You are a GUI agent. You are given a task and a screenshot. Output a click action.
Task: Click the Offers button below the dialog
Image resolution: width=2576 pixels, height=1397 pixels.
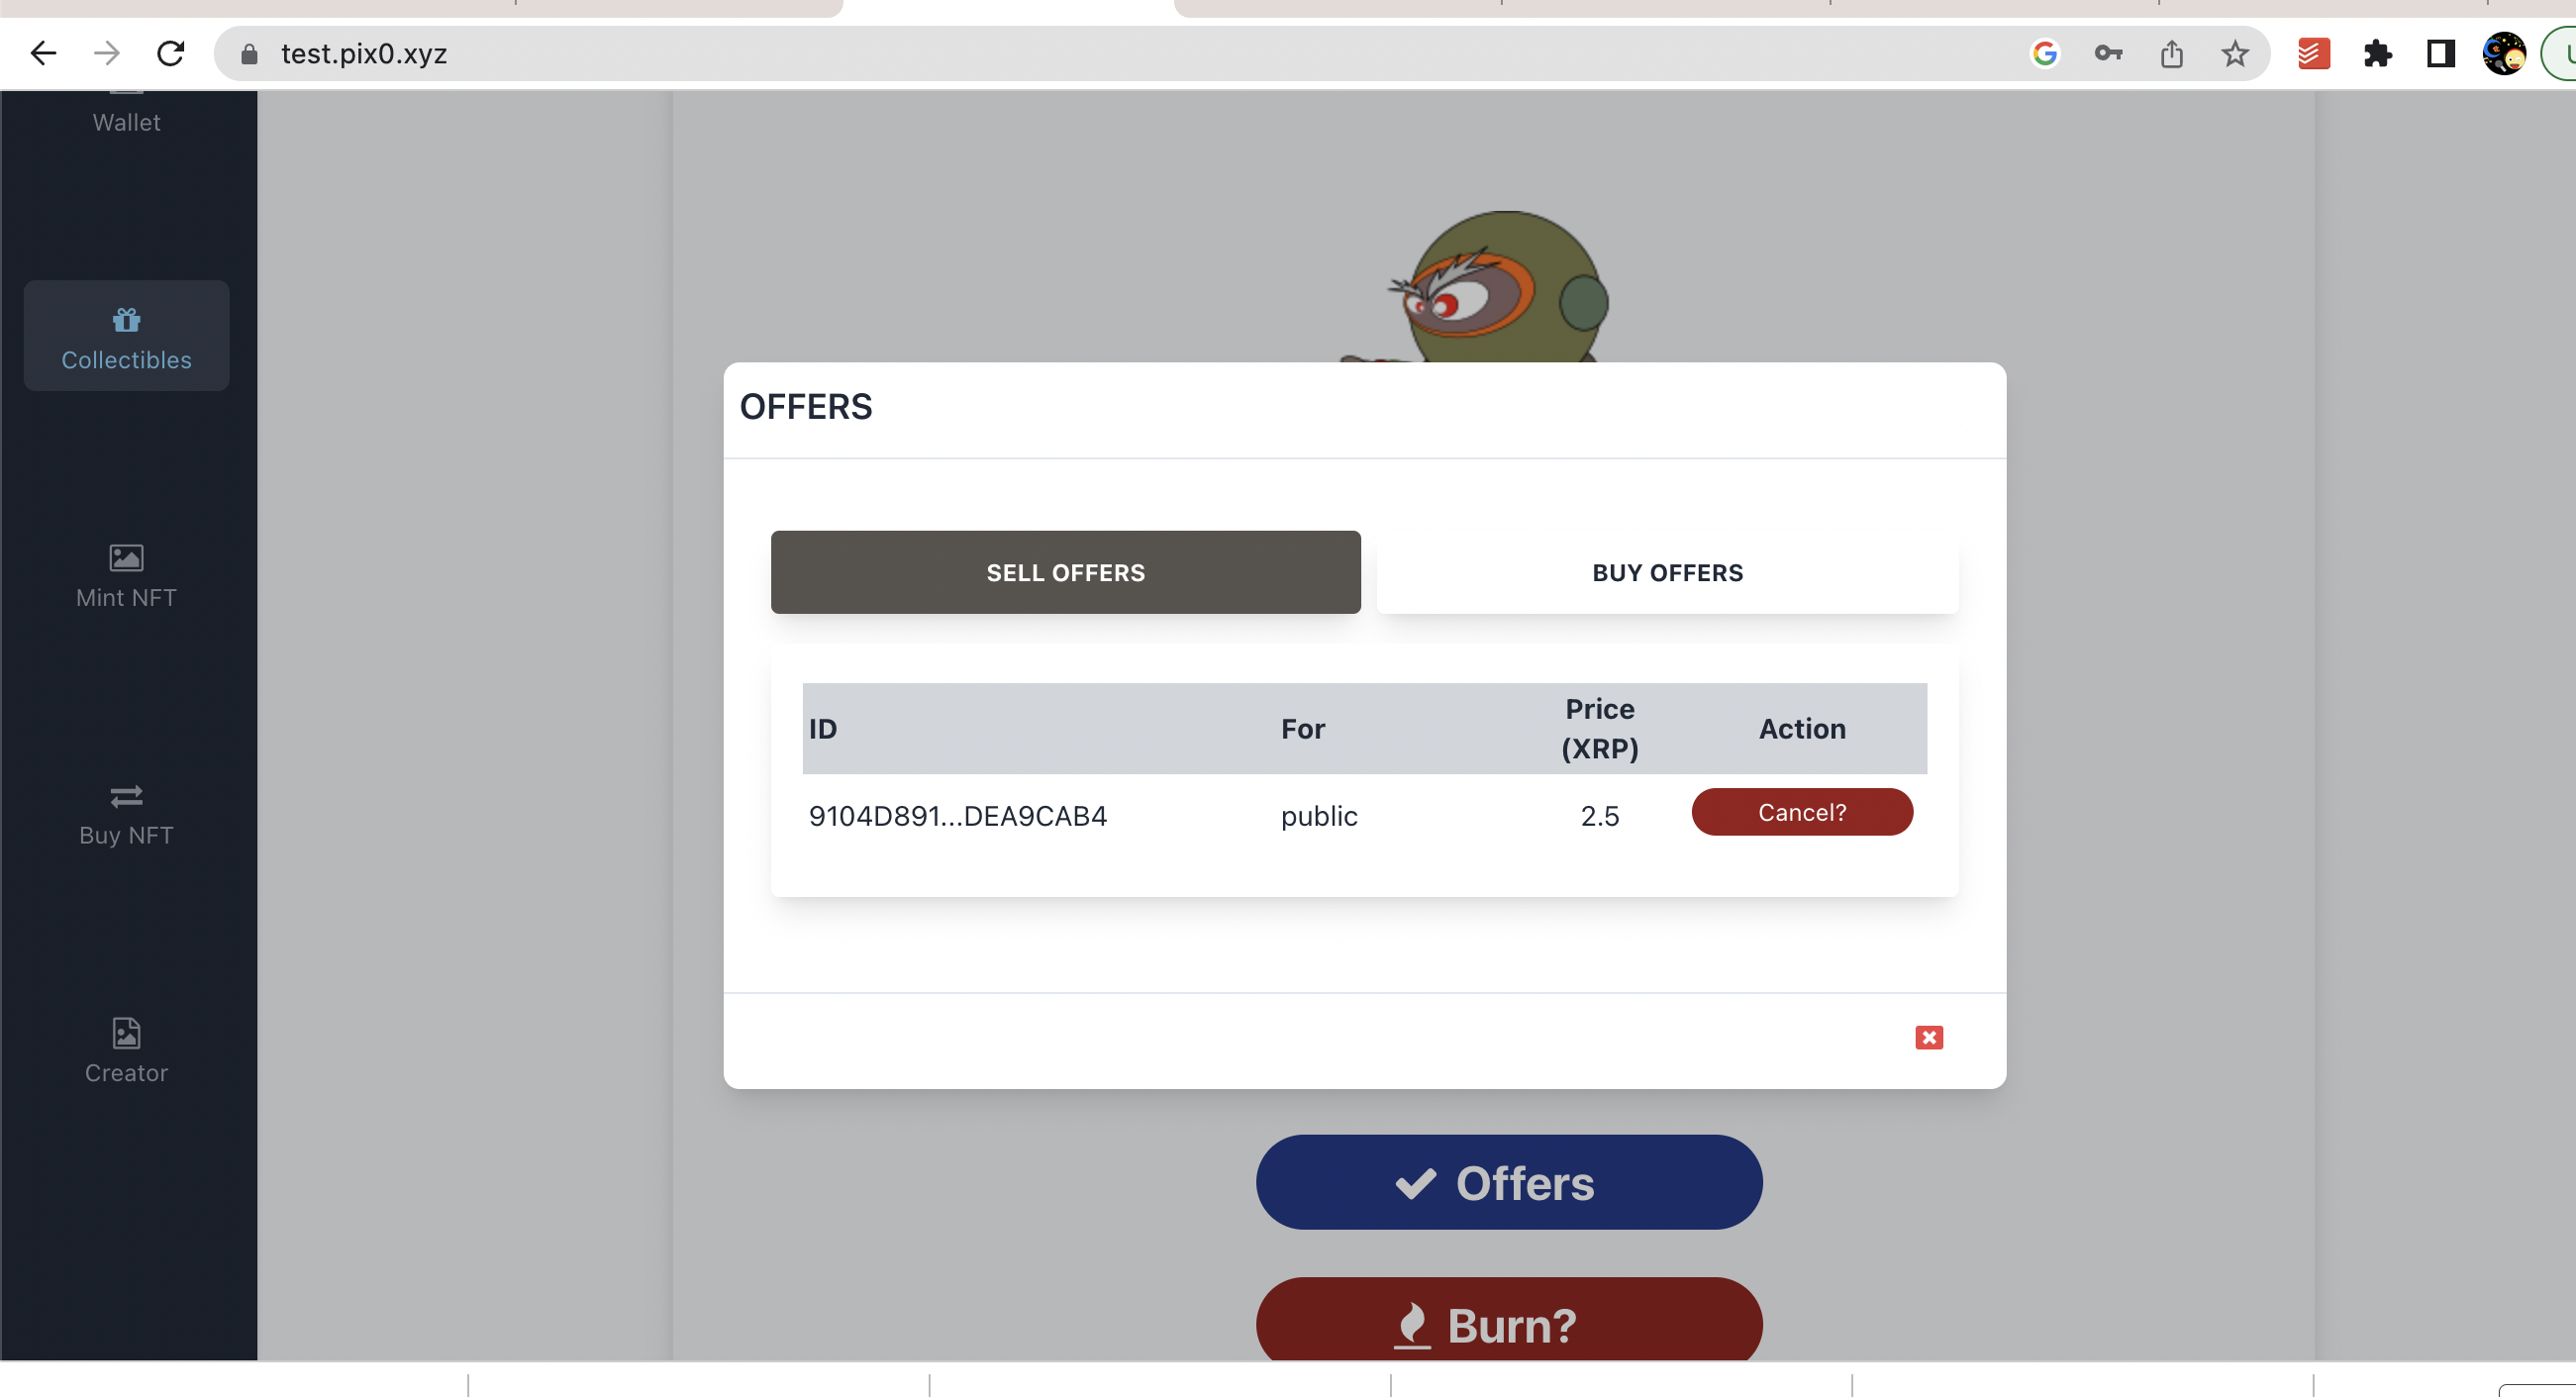(1508, 1182)
